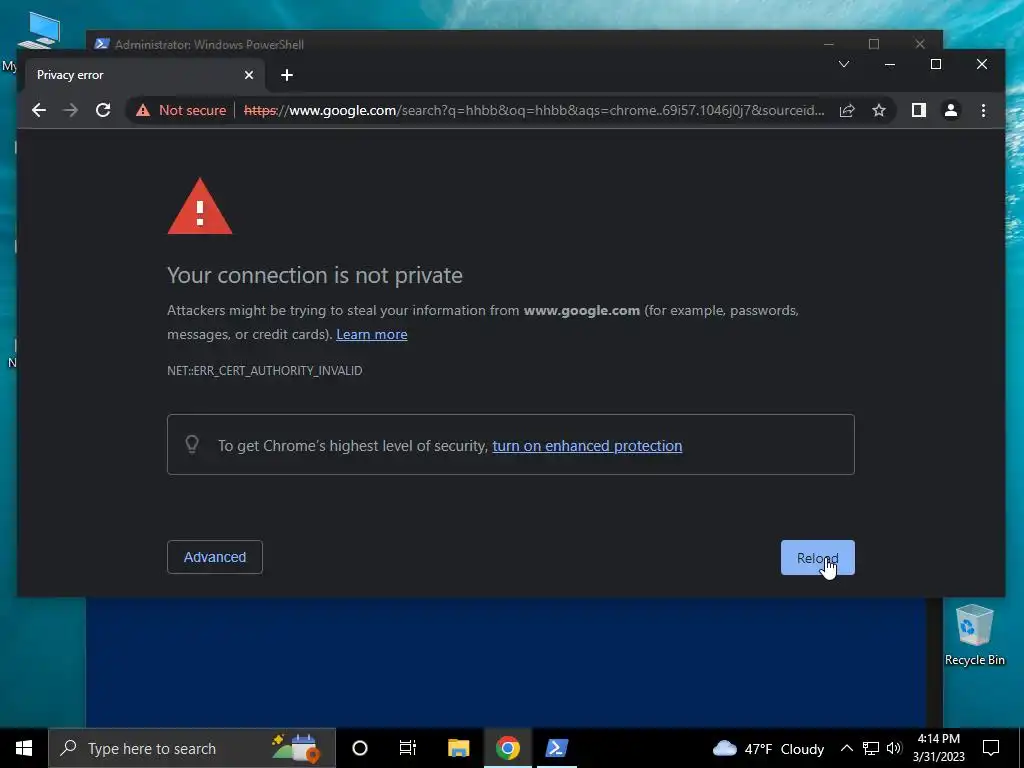Click the volume speaker tray icon

click(x=894, y=748)
